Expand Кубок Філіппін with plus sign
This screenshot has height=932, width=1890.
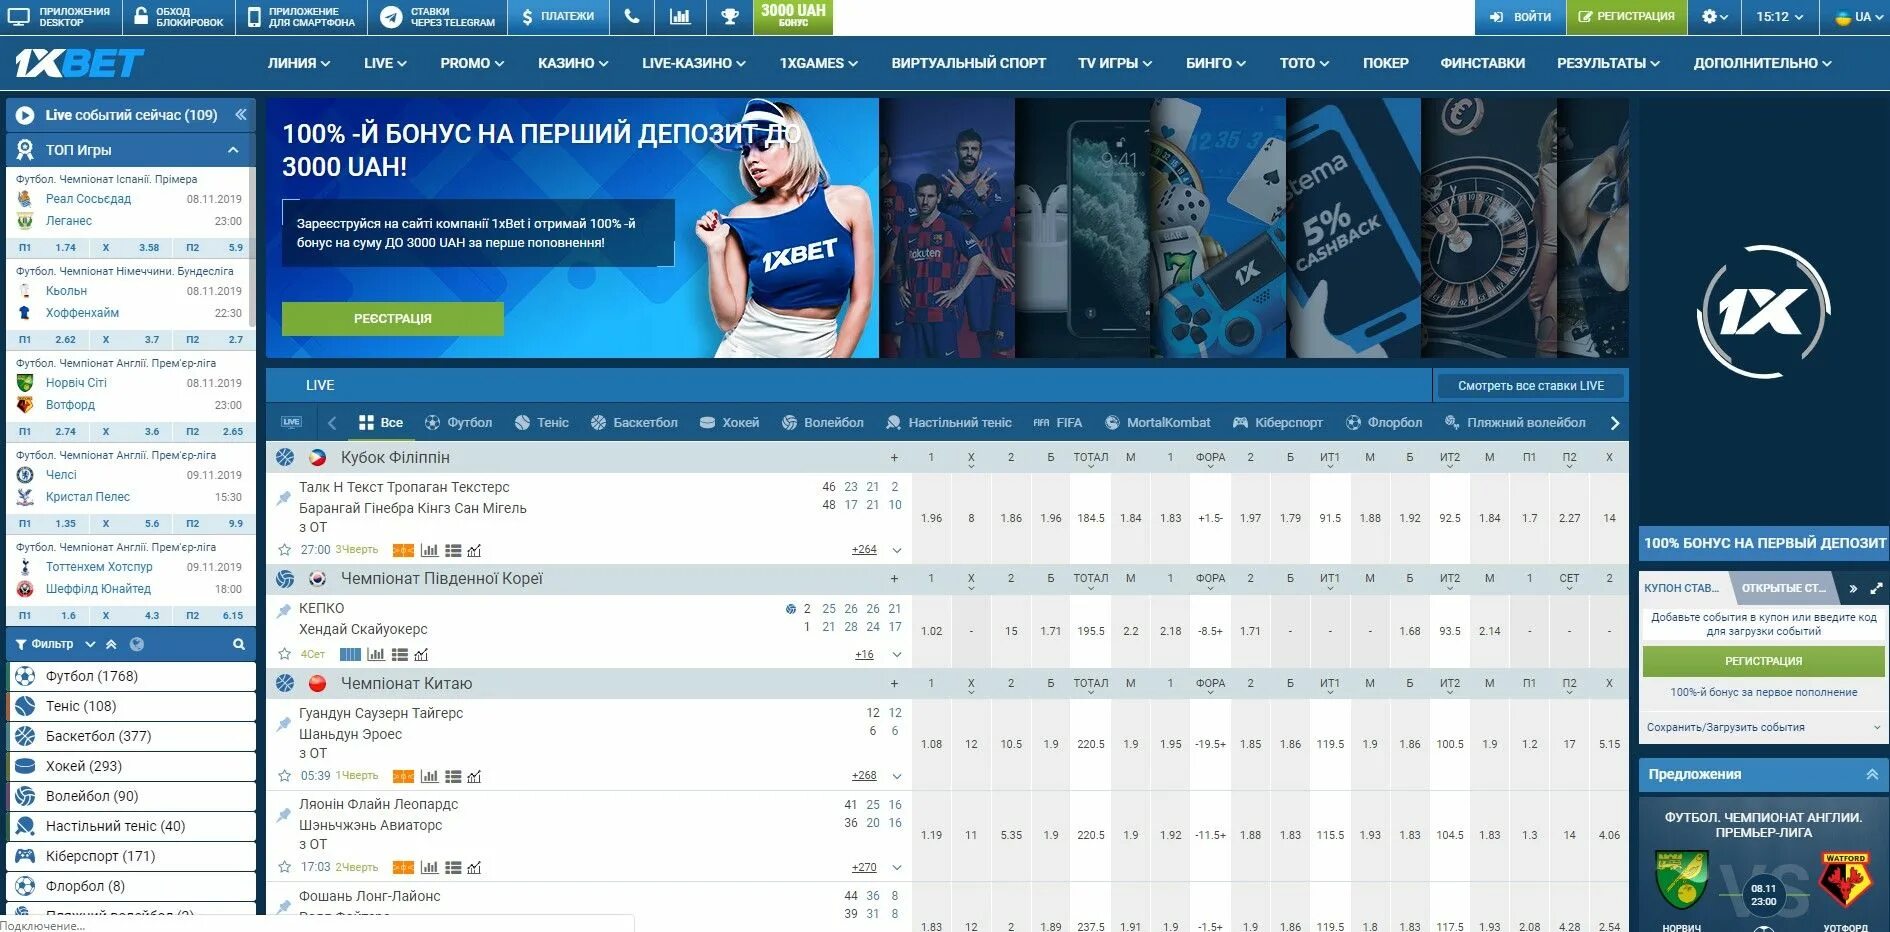click(894, 458)
